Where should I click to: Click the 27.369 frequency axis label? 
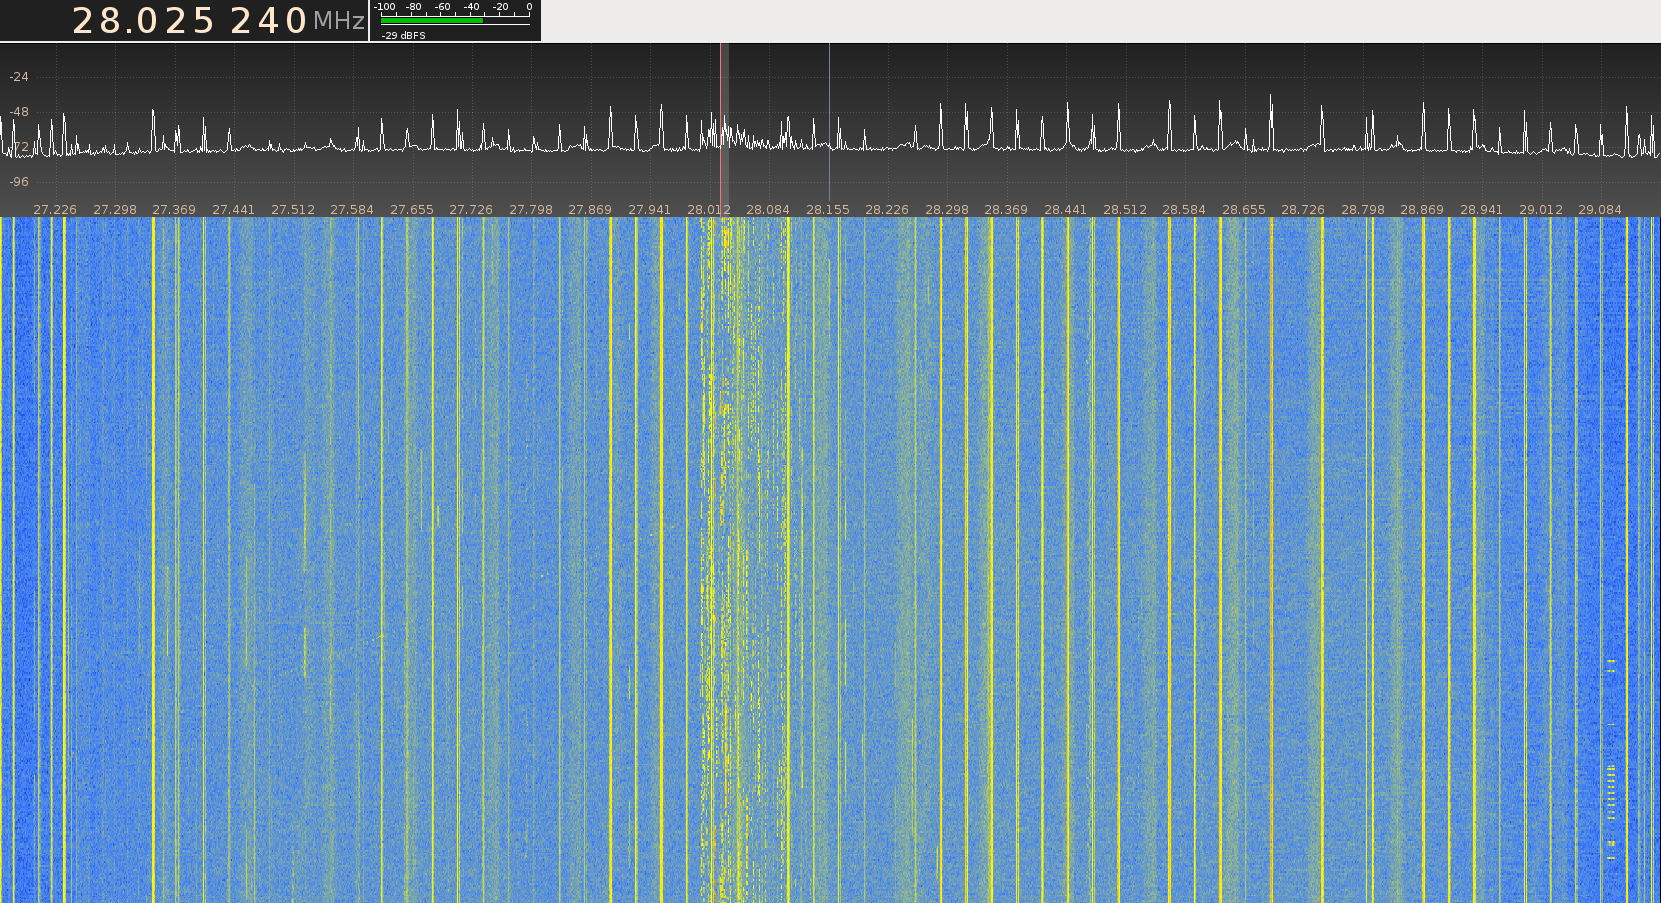coord(174,210)
